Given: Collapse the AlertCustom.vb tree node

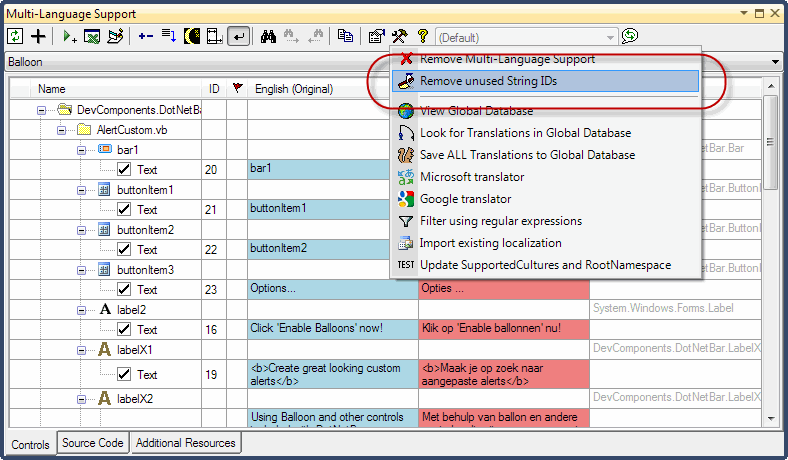Looking at the screenshot, I should coord(63,130).
